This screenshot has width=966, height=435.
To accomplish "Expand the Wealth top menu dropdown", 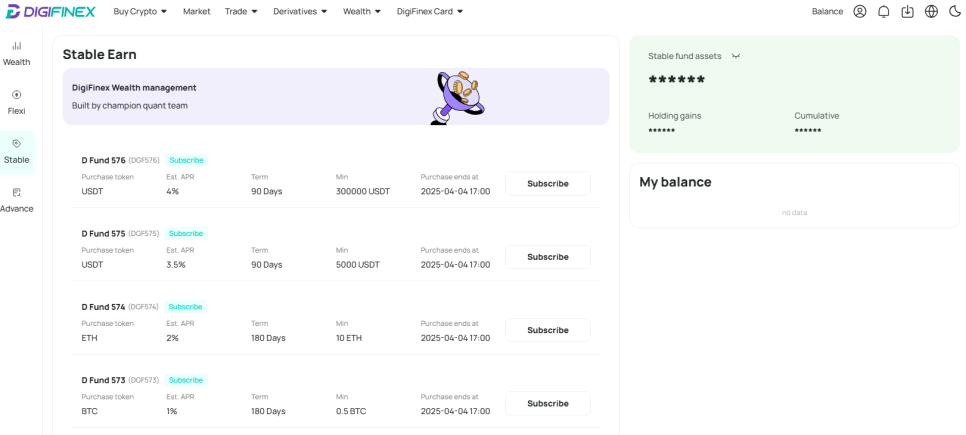I will pyautogui.click(x=362, y=11).
